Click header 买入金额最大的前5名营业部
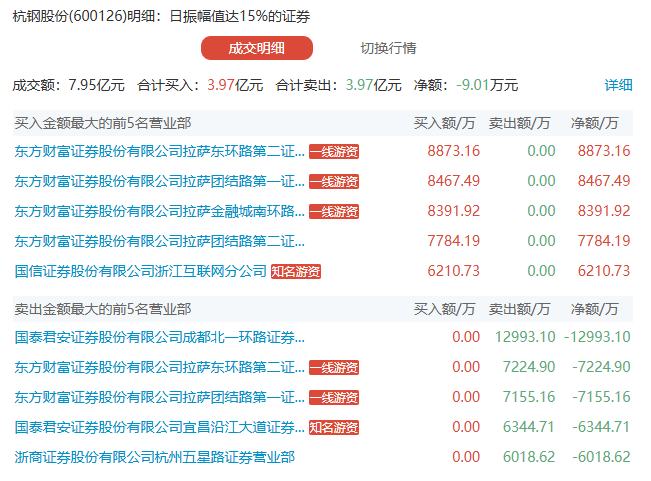The height and width of the screenshot is (481, 651). pos(103,123)
